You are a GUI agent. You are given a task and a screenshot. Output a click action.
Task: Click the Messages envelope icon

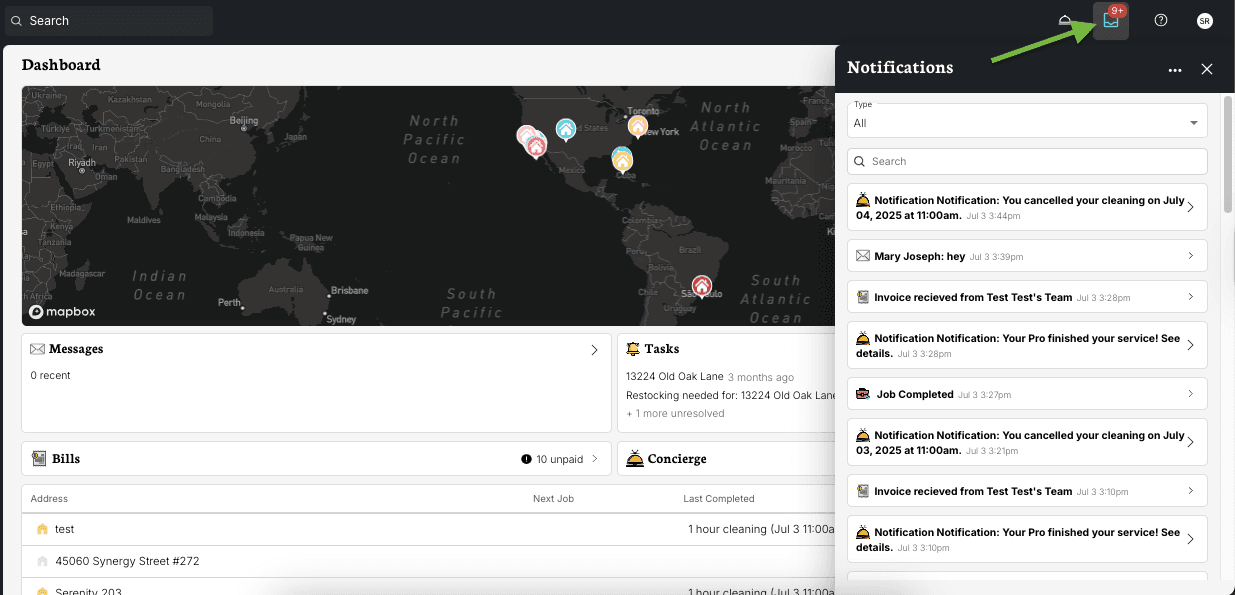tap(36, 349)
